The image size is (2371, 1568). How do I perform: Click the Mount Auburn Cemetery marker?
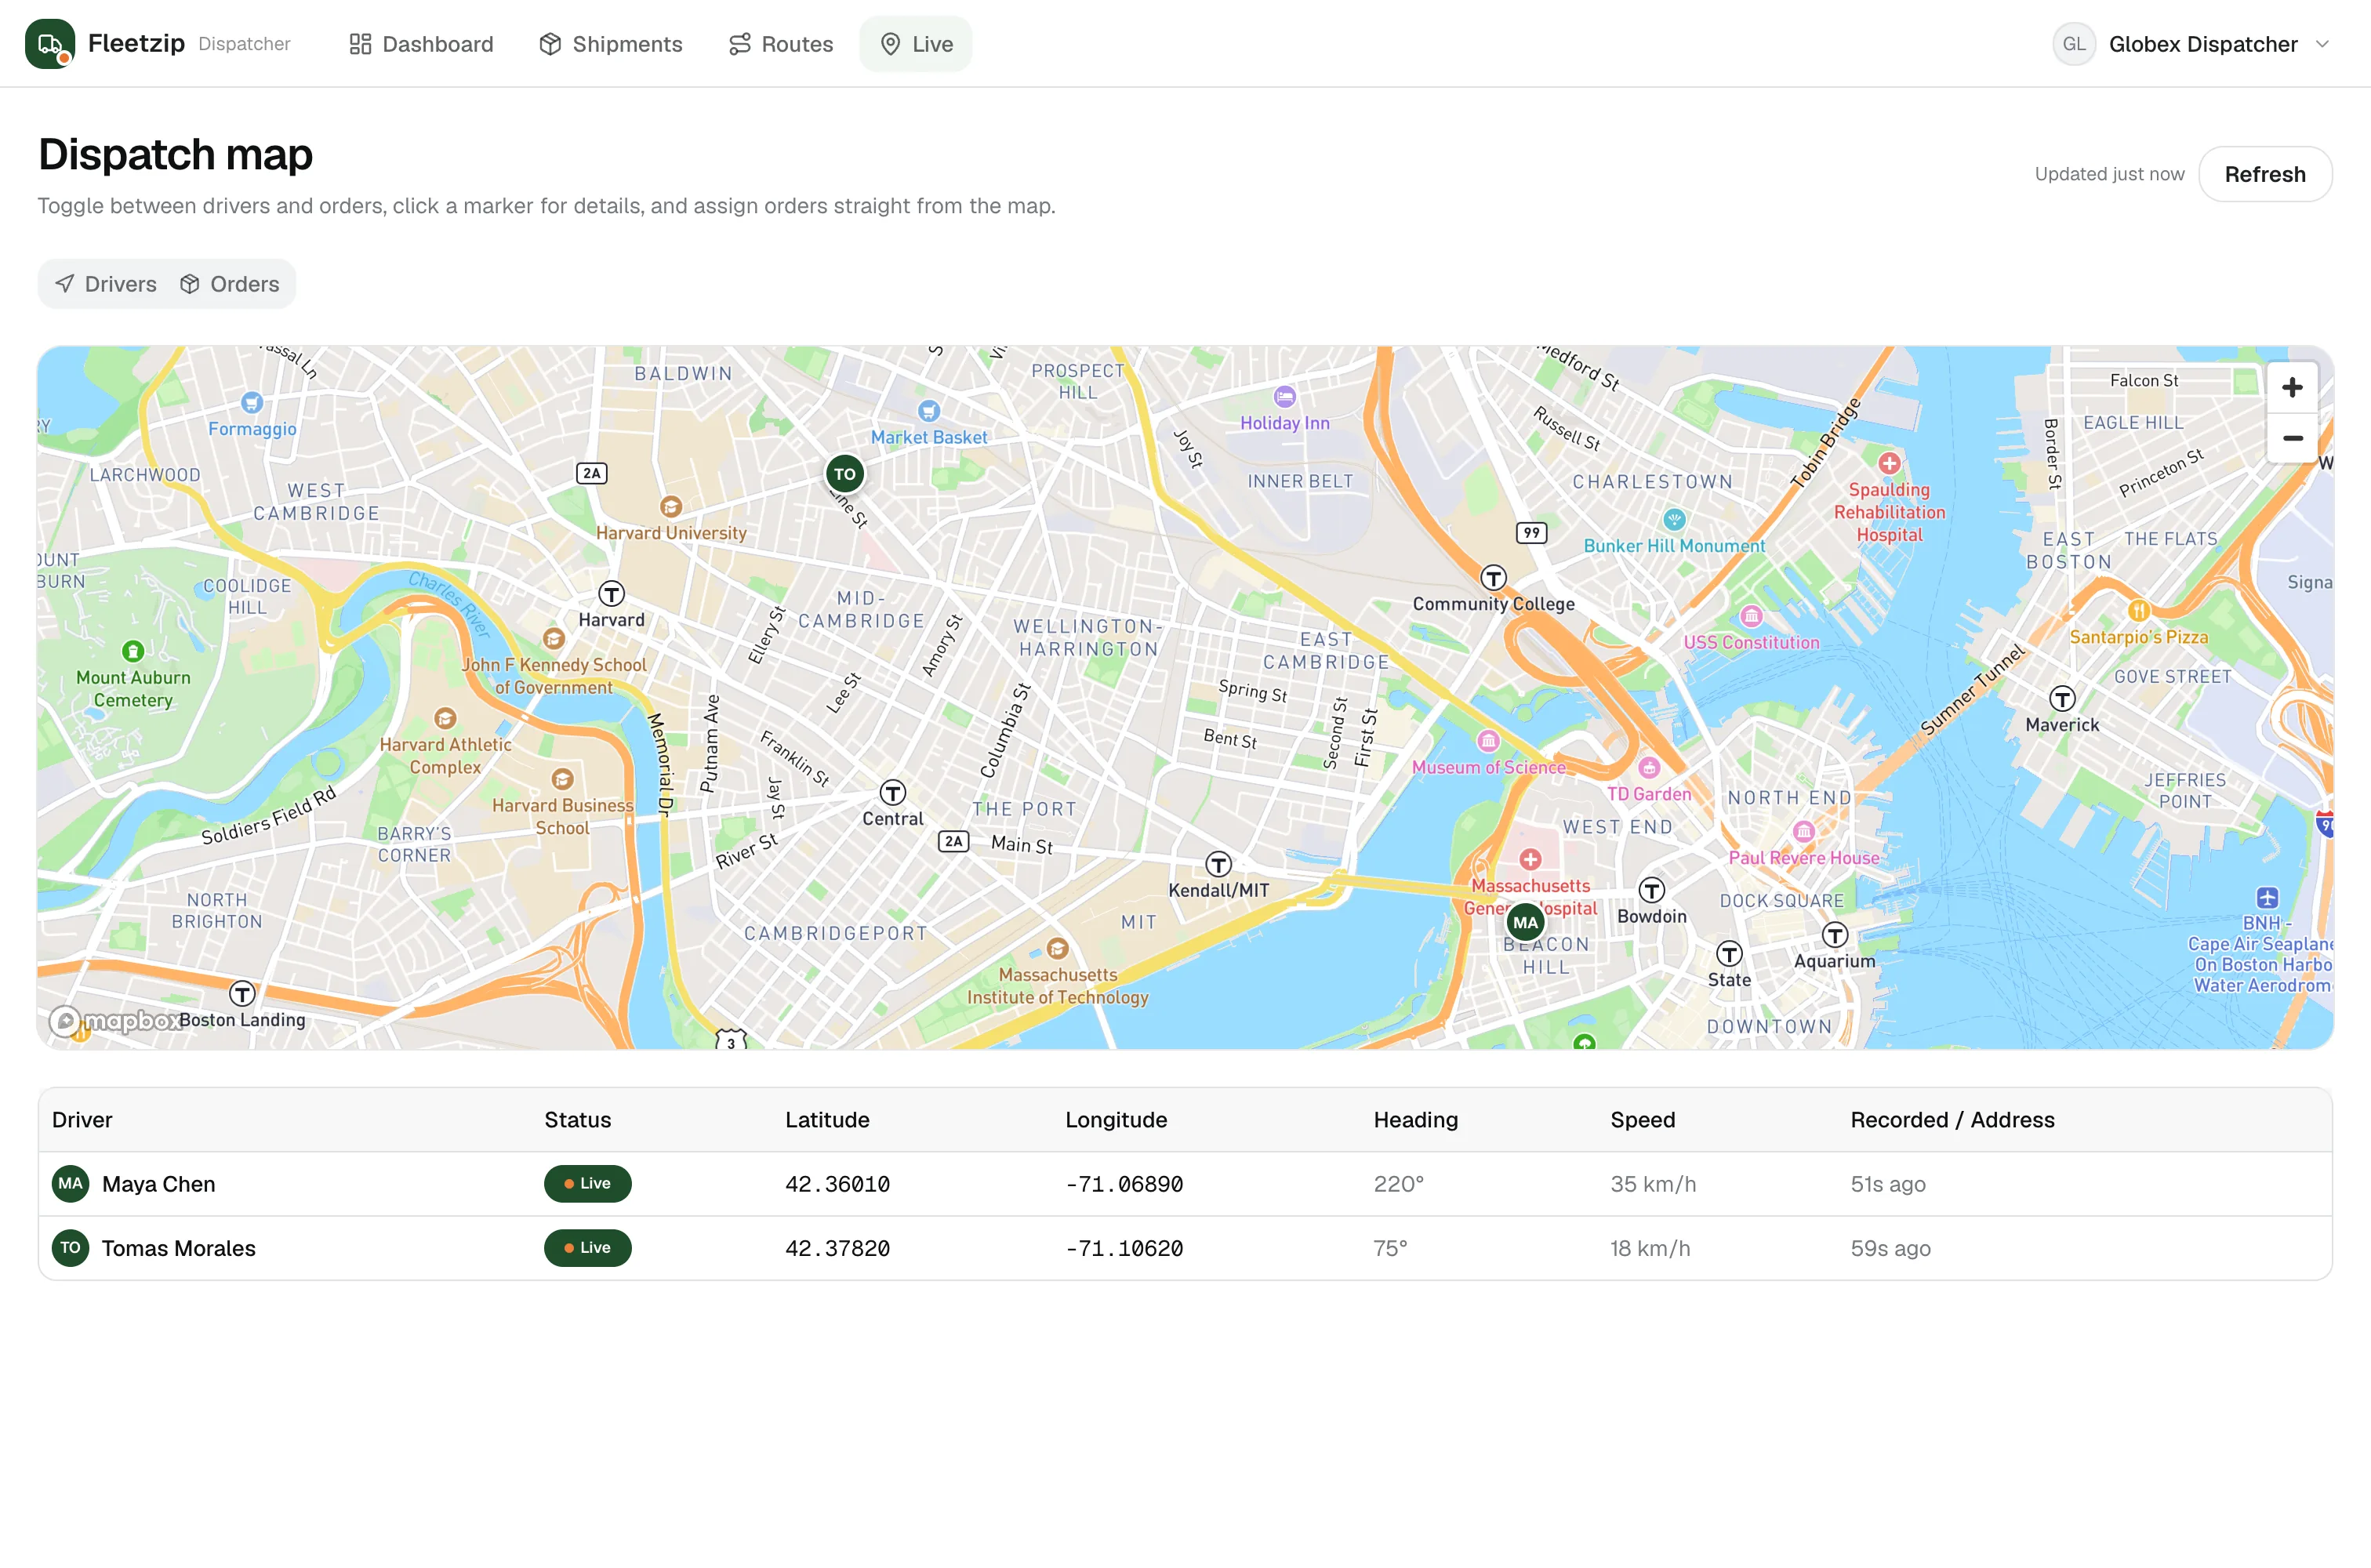(x=133, y=652)
